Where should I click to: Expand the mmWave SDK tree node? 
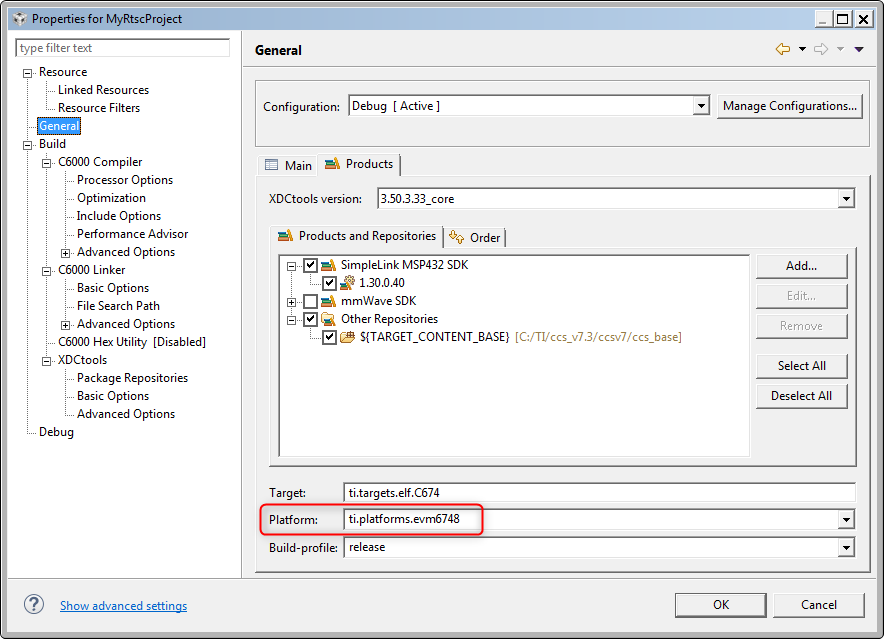pos(291,301)
